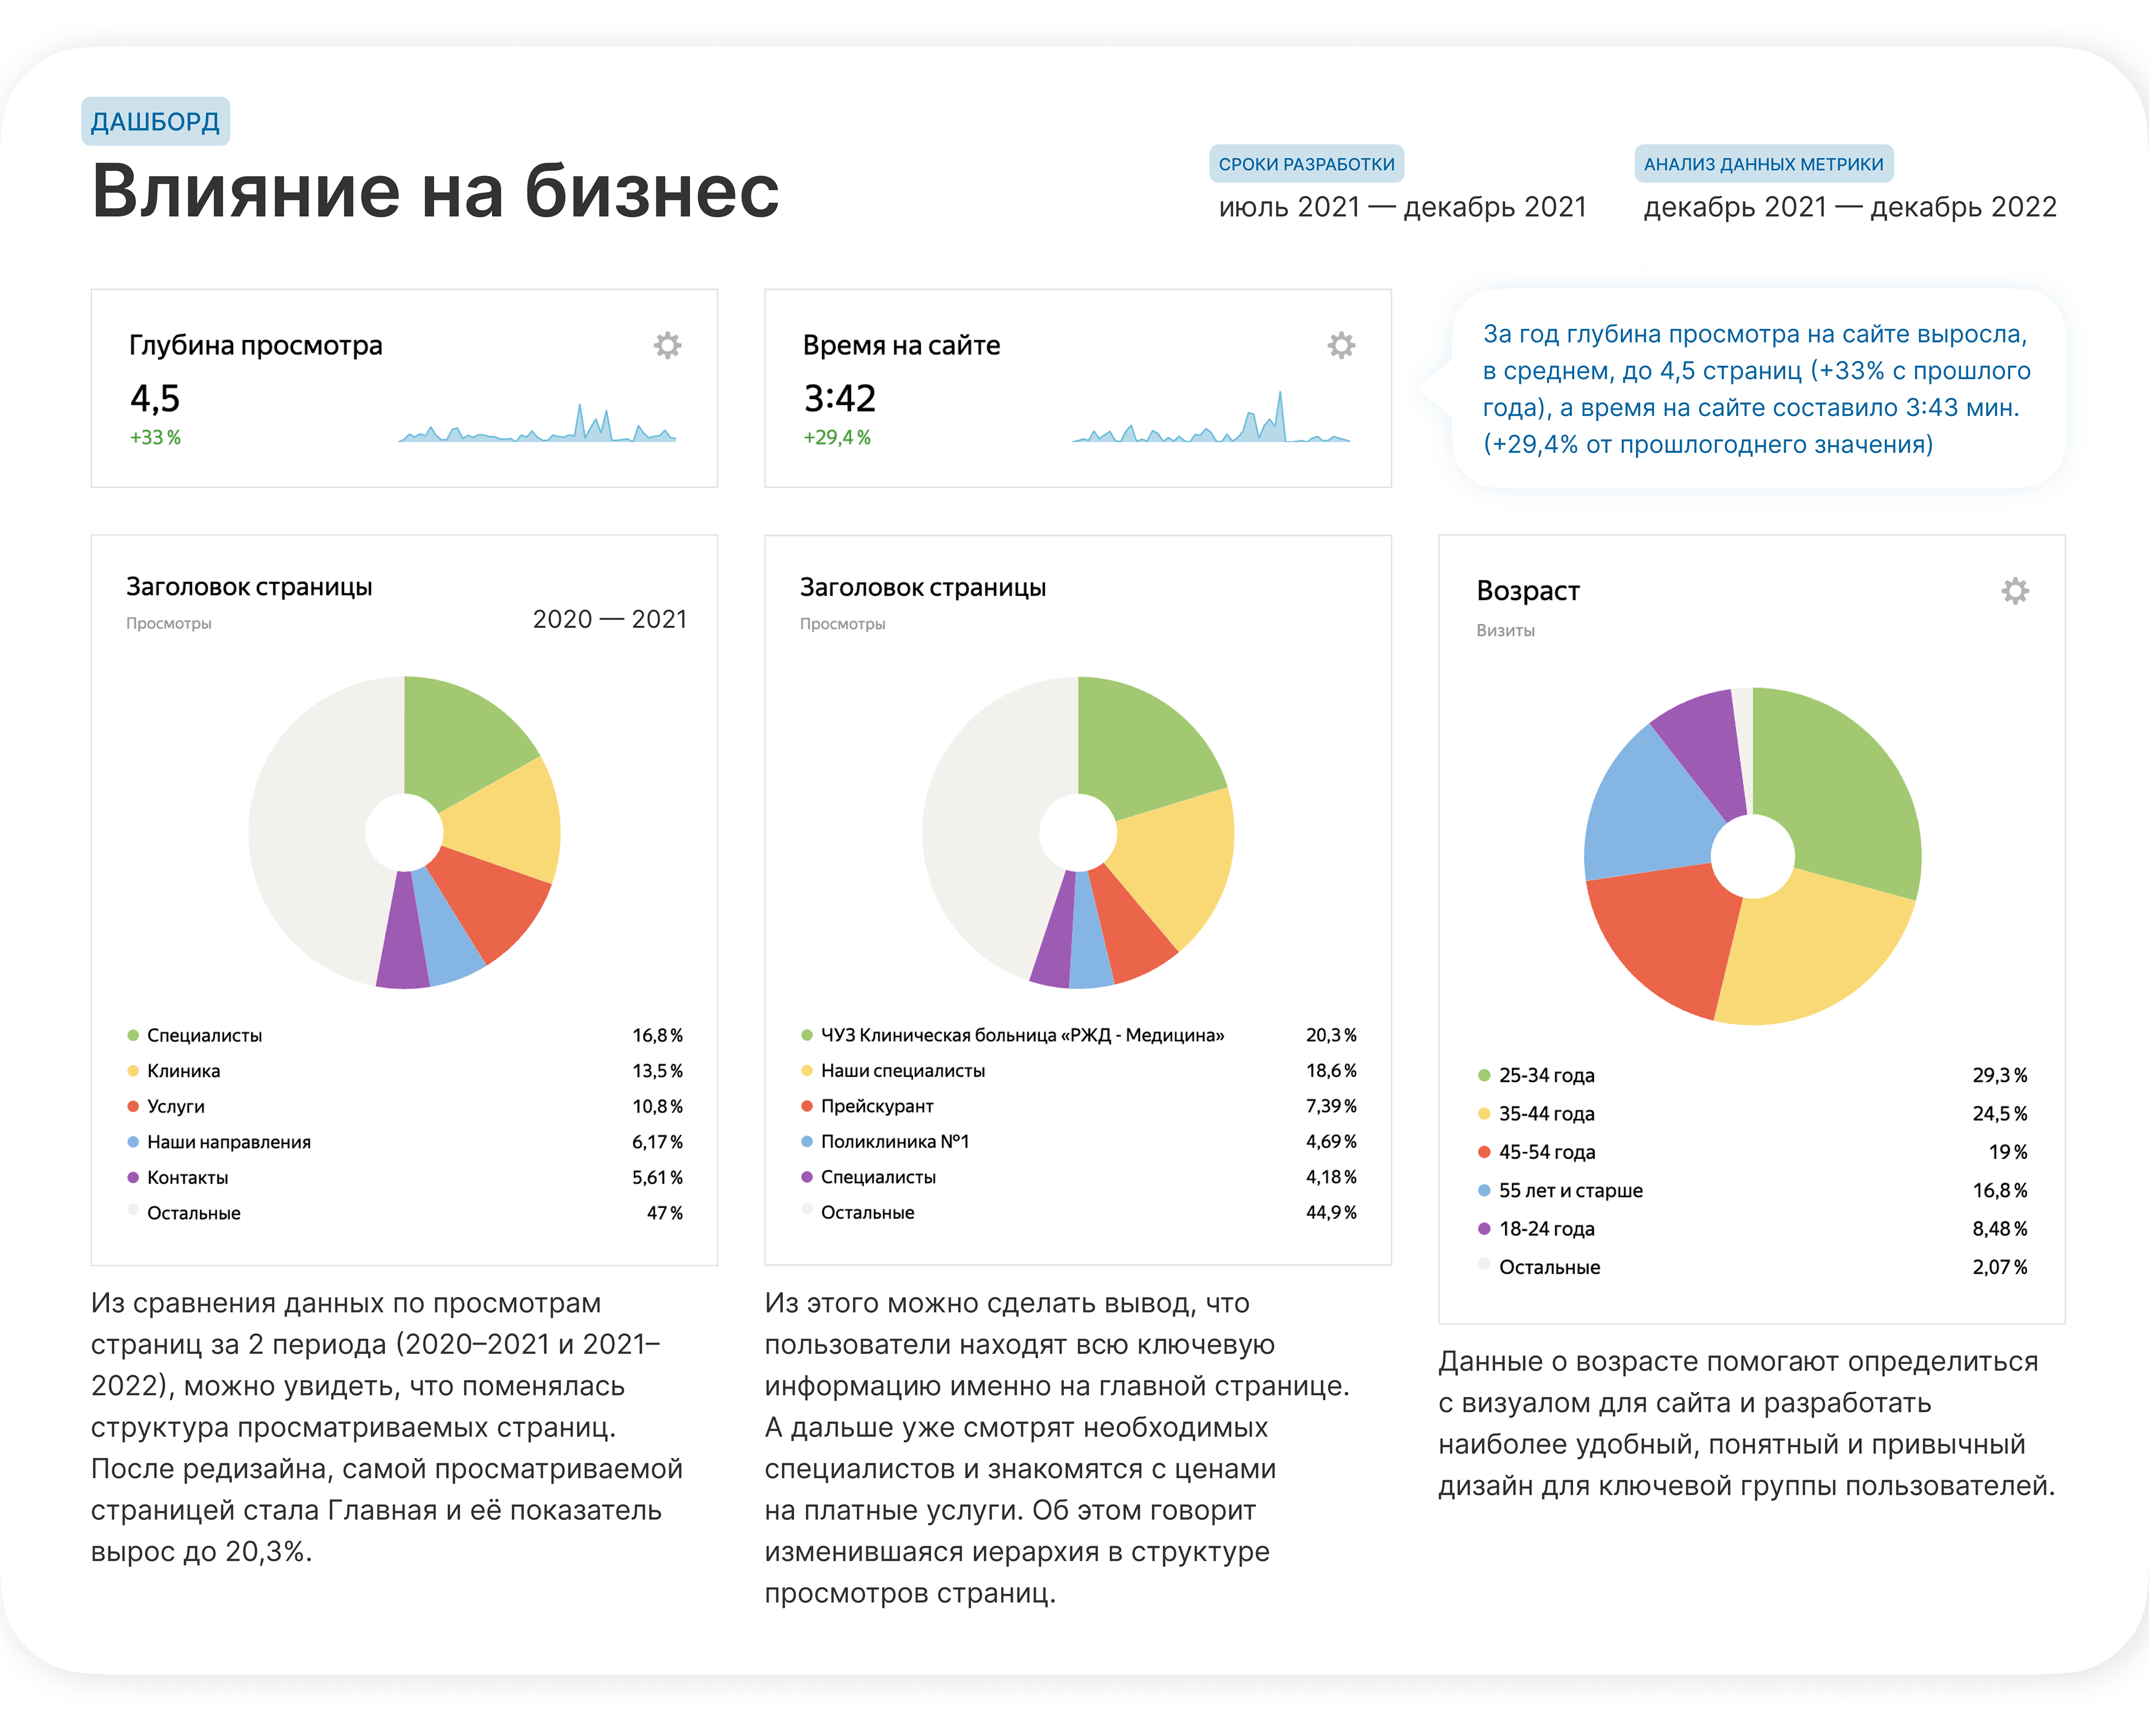
Task: Click the АНАЛИЗ ДАННЫХ МЕТРИКИ tag
Action: (1763, 164)
